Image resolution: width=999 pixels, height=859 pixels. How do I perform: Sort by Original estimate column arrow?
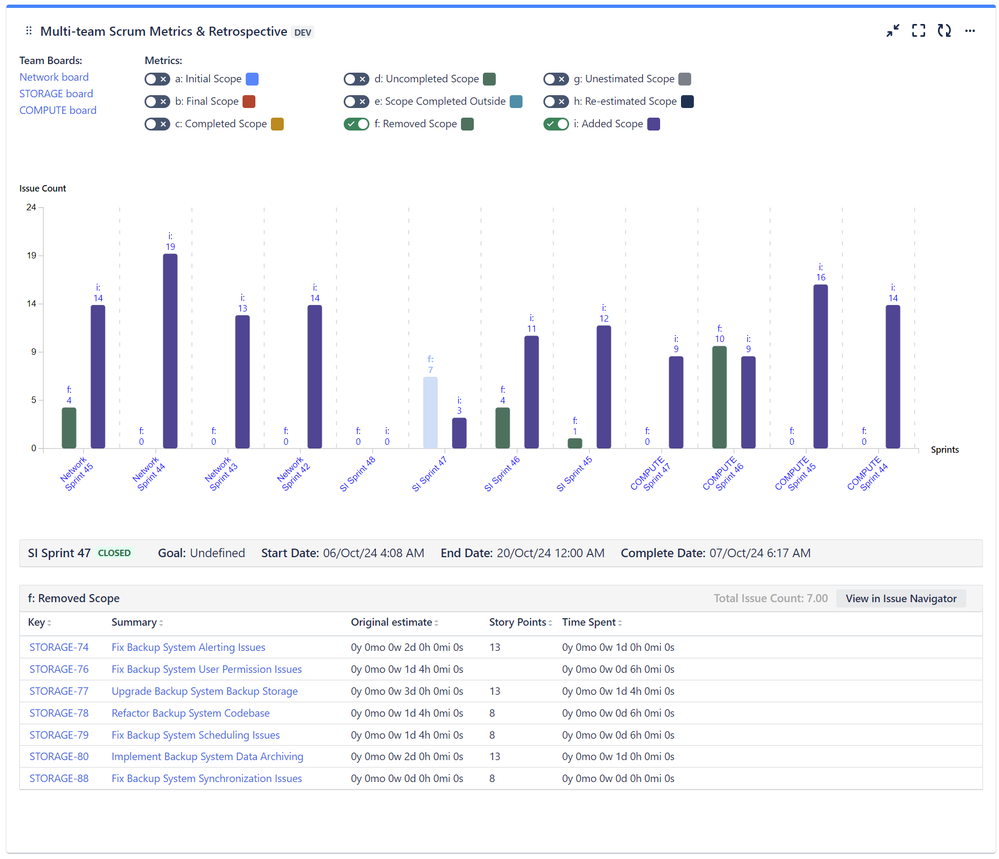click(437, 623)
